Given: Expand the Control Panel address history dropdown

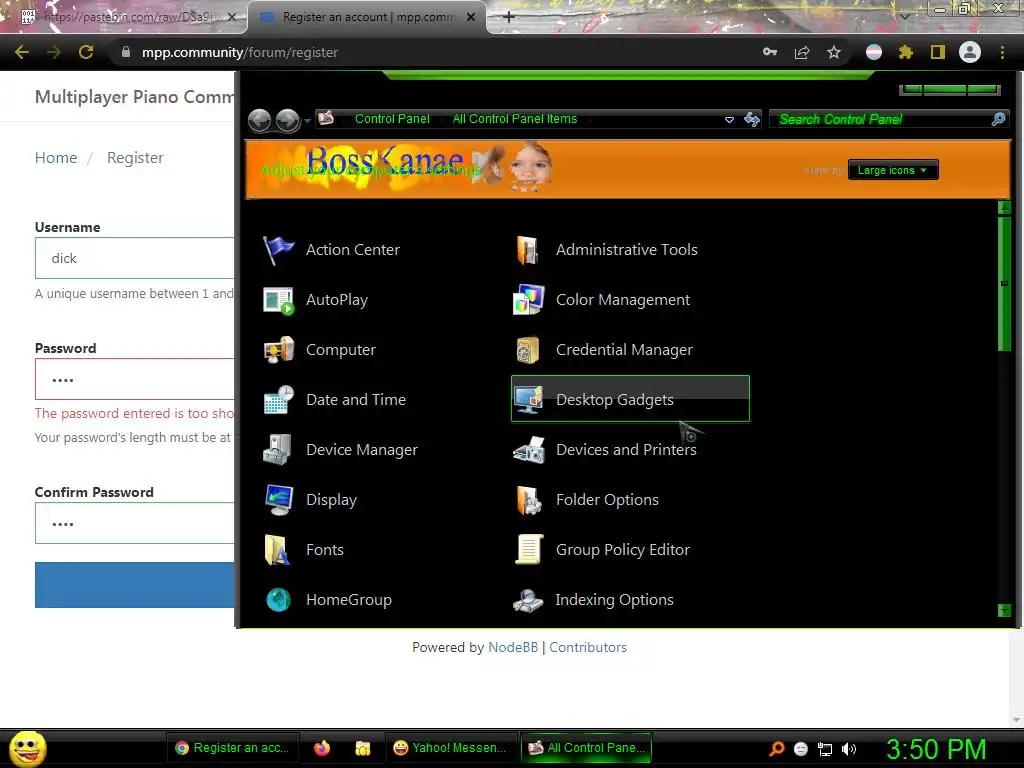Looking at the screenshot, I should click(x=729, y=120).
